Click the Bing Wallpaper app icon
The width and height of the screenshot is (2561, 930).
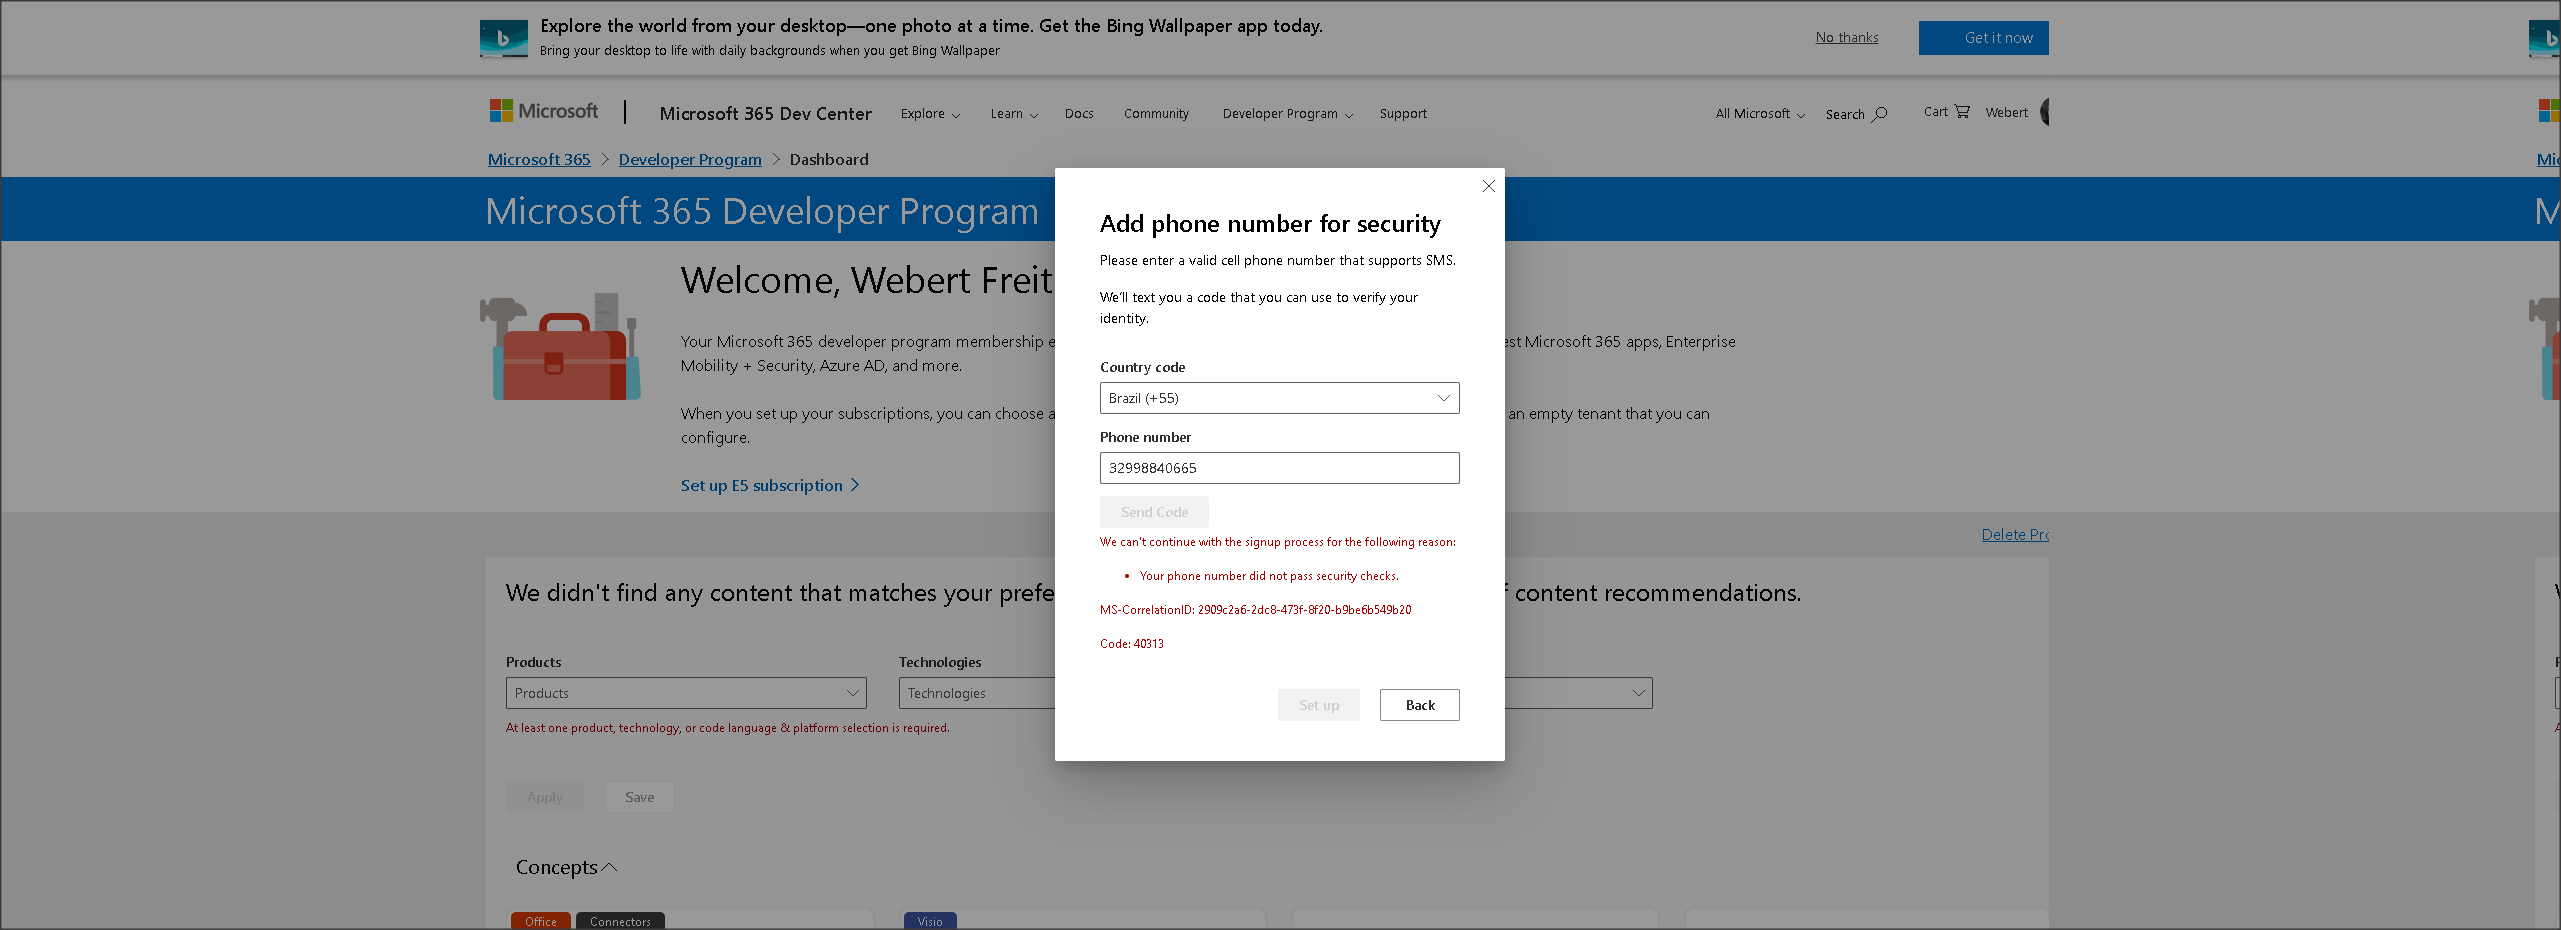tap(504, 38)
